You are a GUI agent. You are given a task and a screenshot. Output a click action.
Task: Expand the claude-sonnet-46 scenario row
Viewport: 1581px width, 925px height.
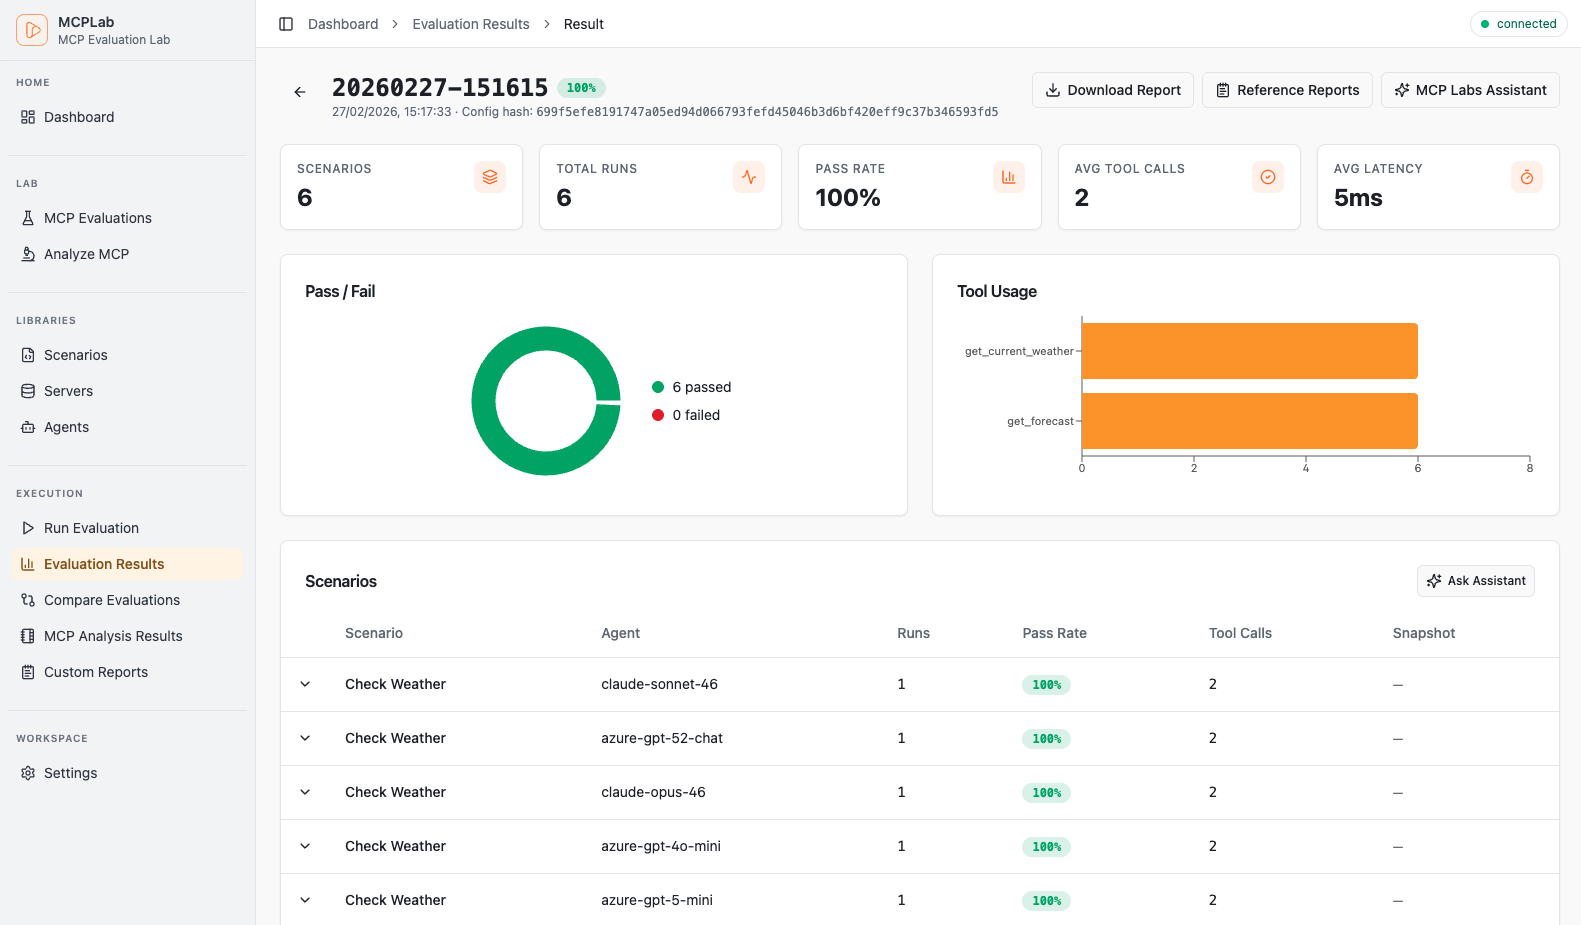305,684
